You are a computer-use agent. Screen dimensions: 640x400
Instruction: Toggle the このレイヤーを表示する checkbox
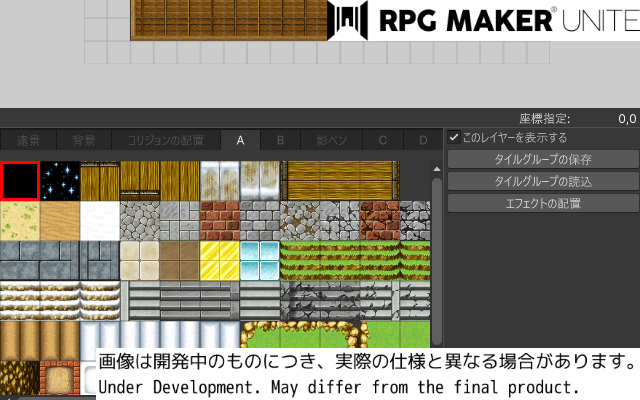pos(454,138)
